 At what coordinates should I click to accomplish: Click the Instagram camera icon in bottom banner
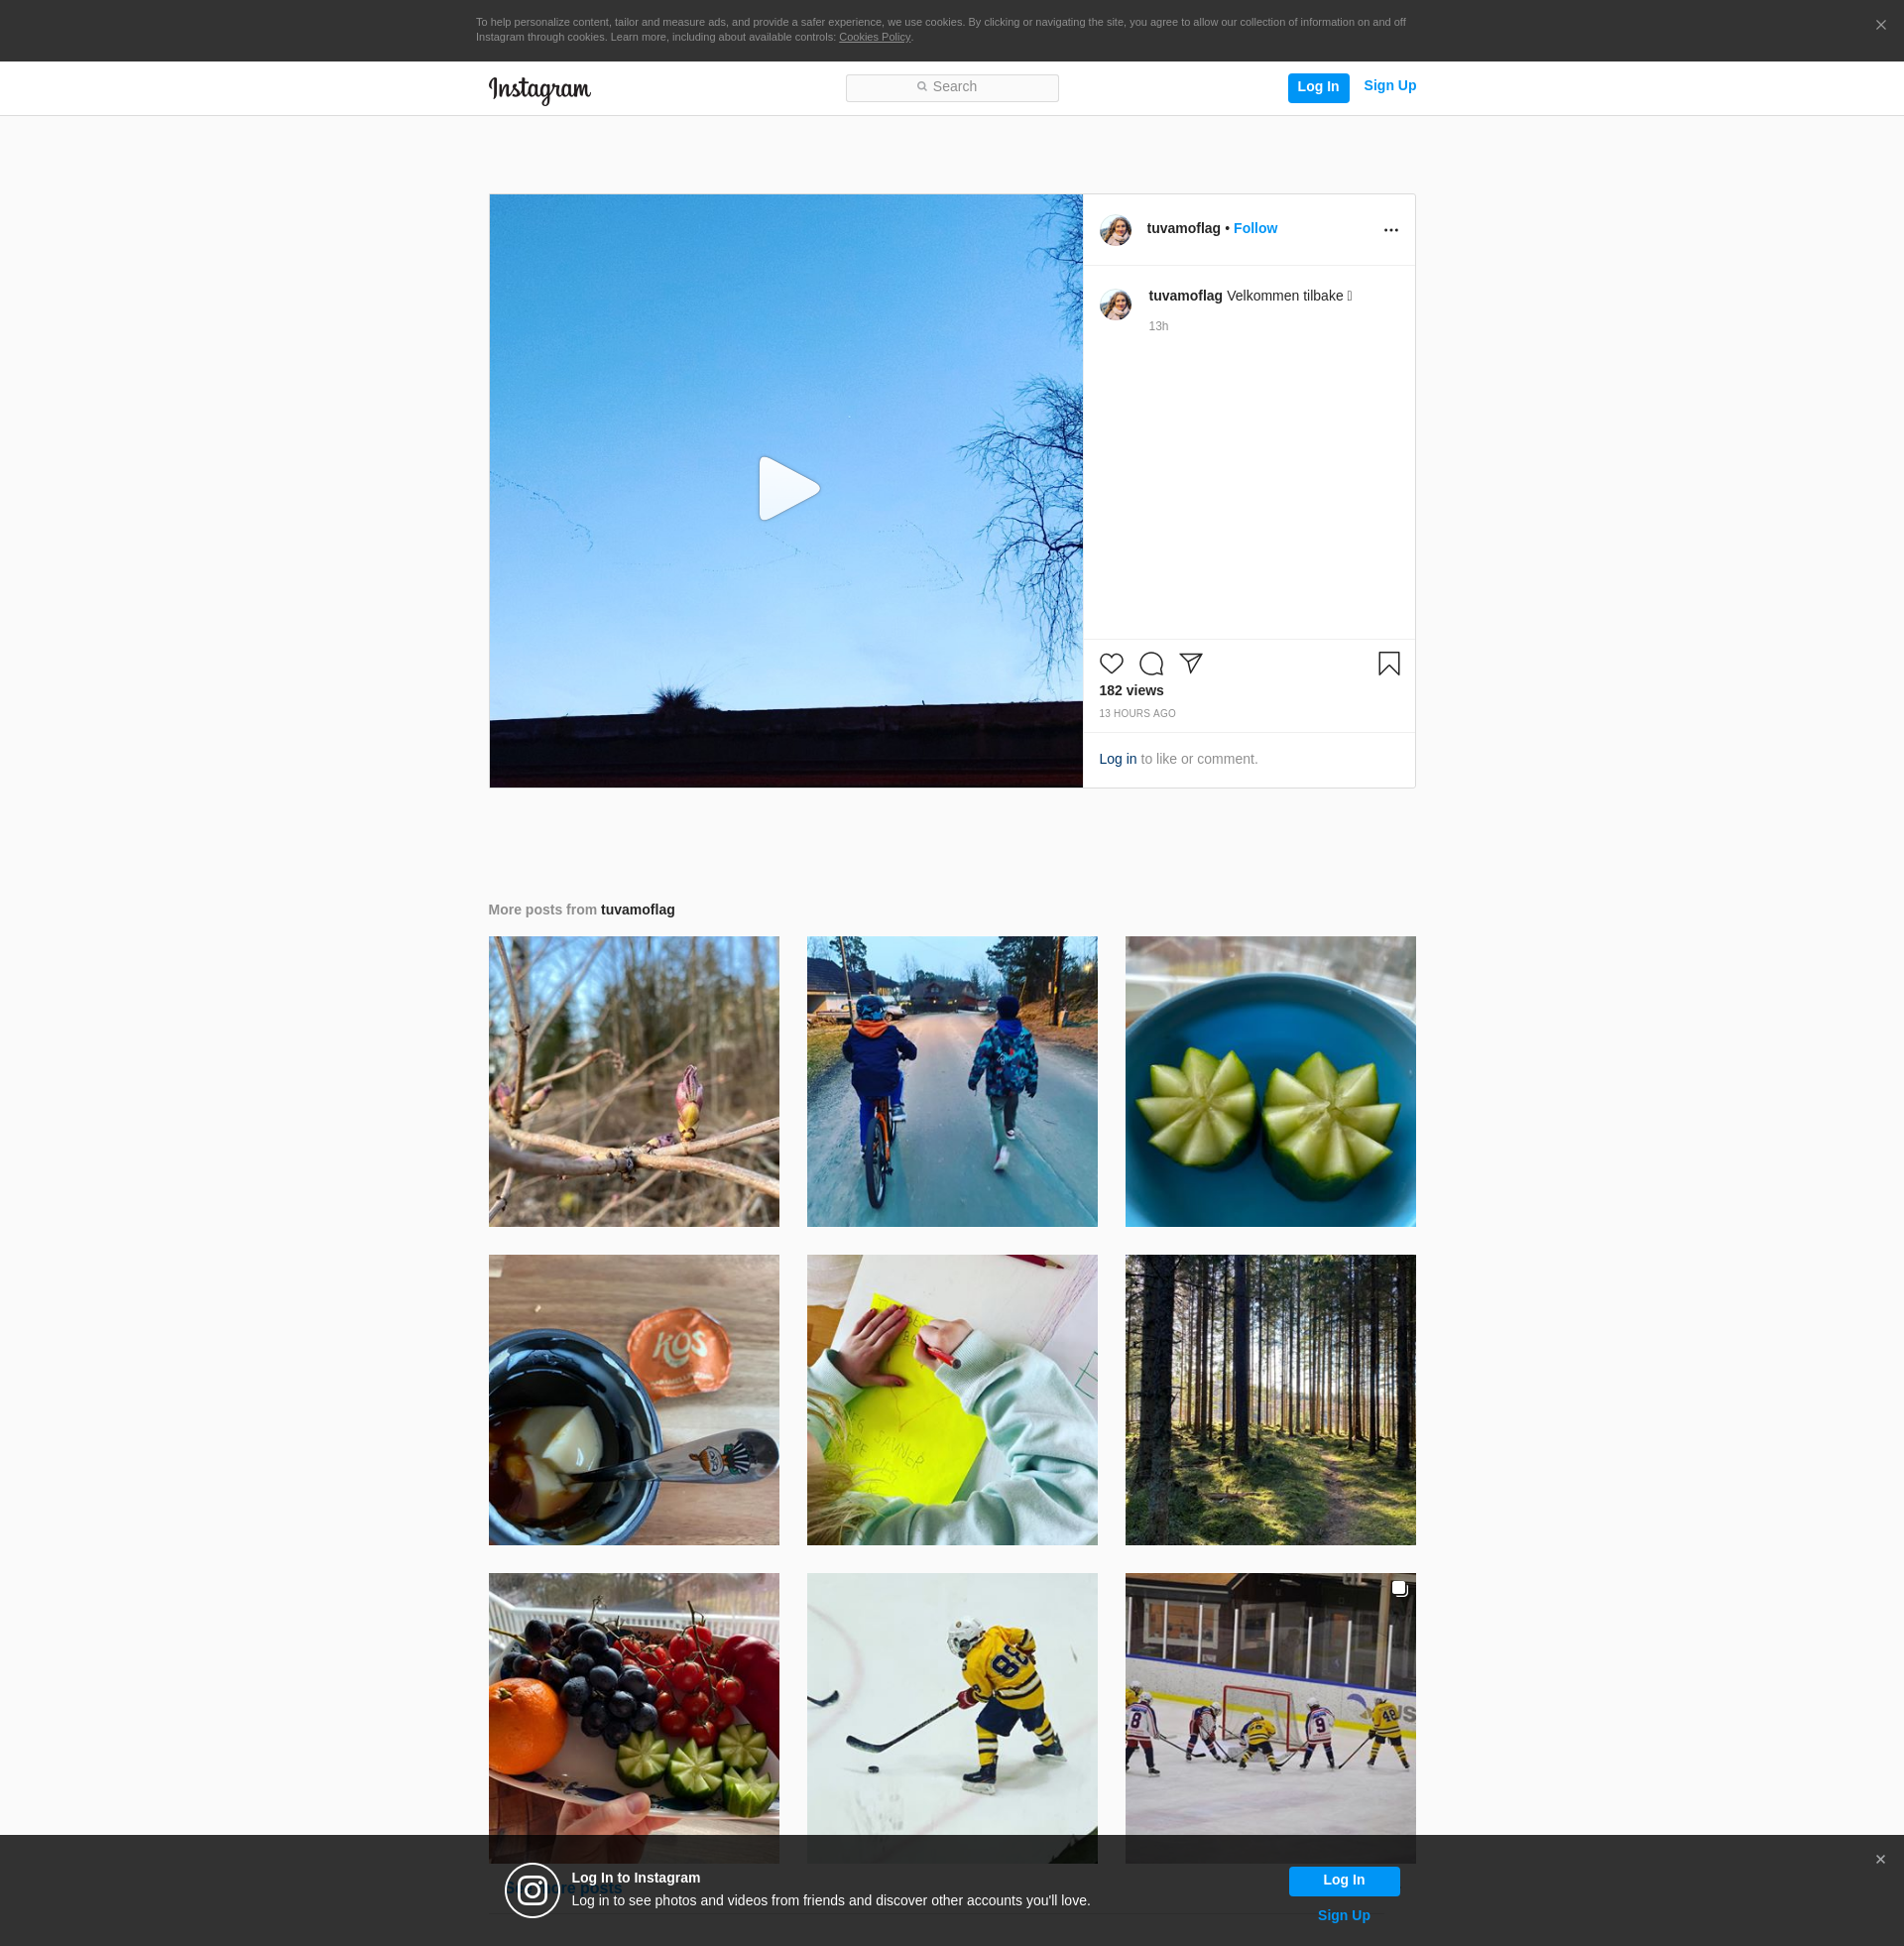click(x=532, y=1890)
